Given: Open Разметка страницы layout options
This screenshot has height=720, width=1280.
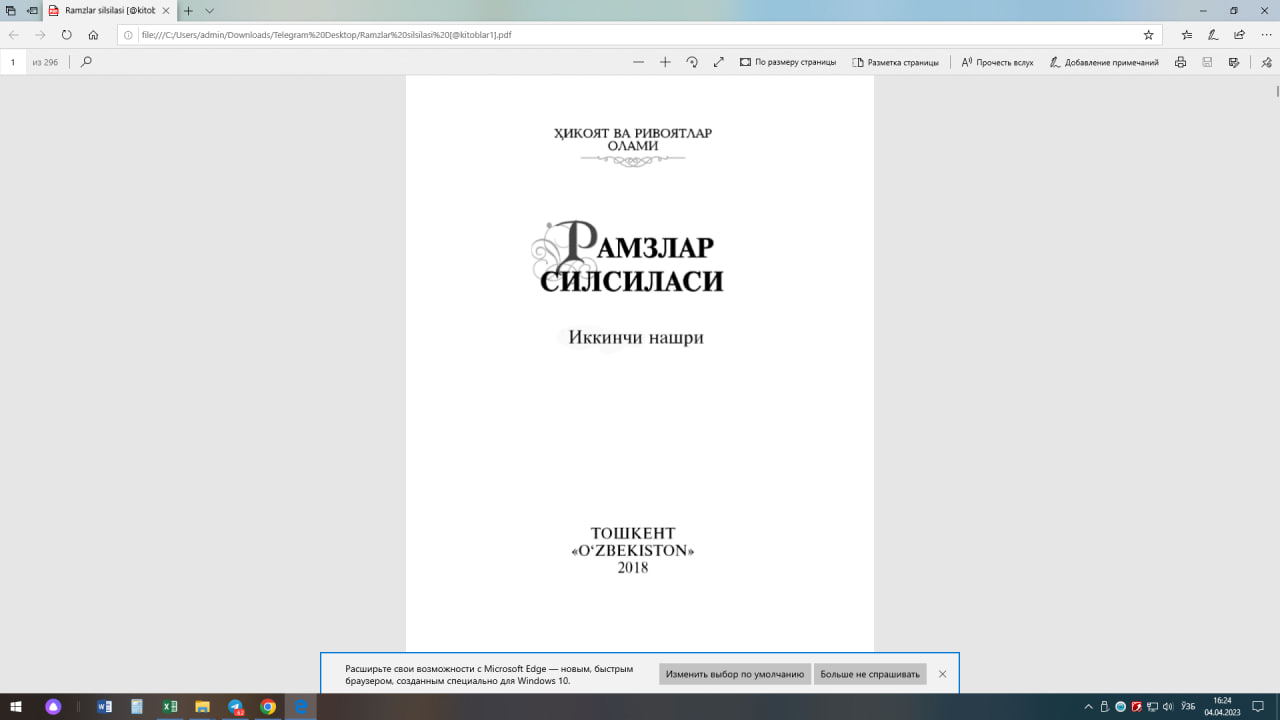Looking at the screenshot, I should [x=895, y=62].
